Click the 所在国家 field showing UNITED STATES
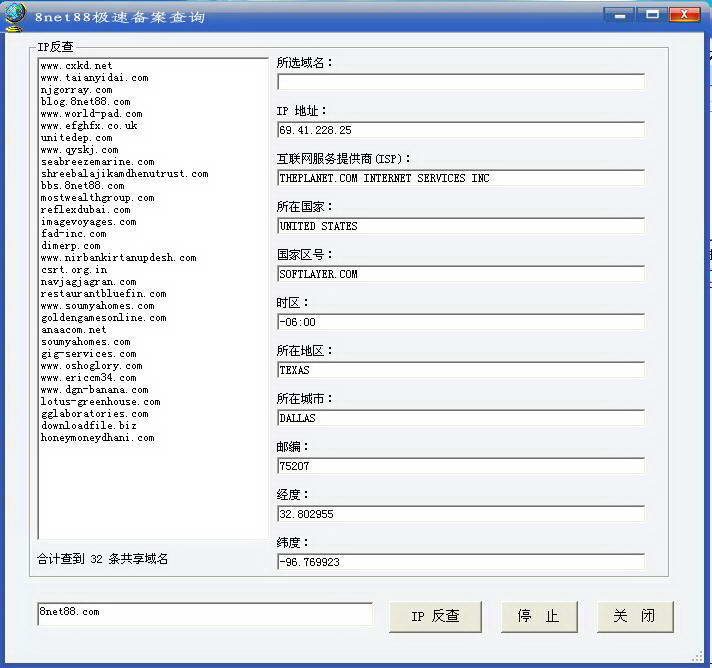The image size is (712, 668). point(460,226)
